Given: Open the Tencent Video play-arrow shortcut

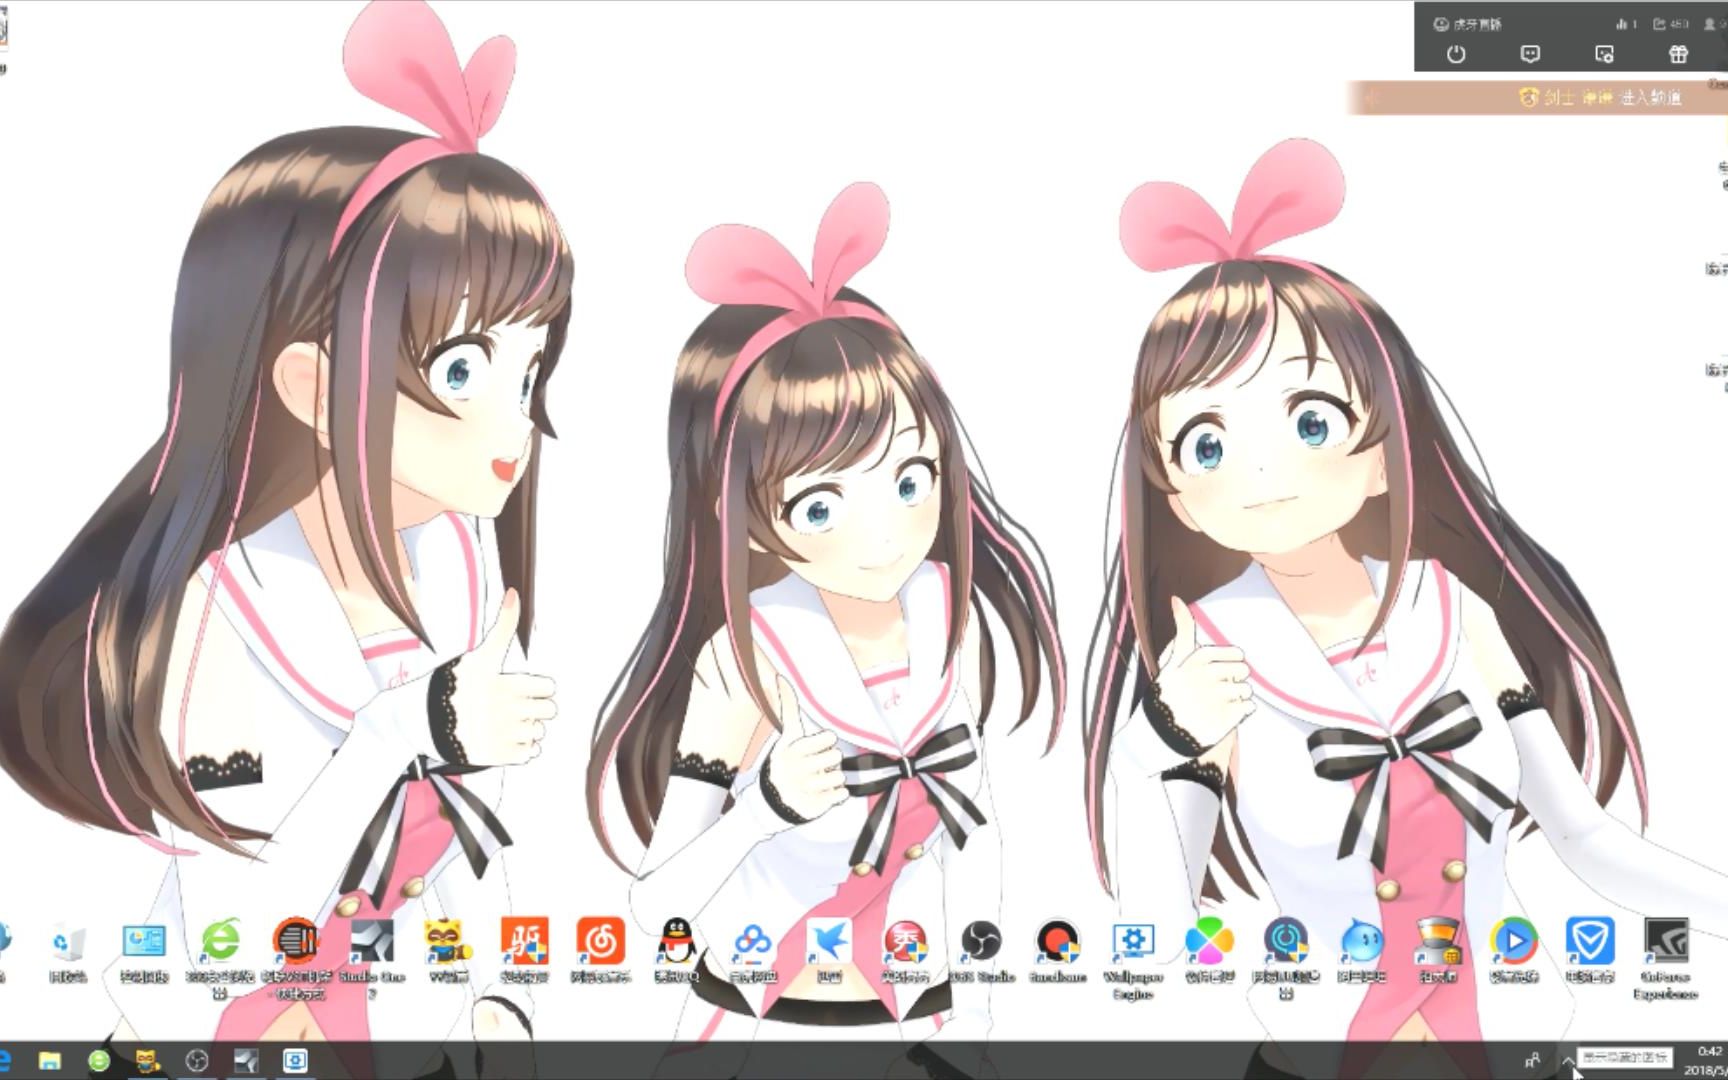Looking at the screenshot, I should point(1514,952).
